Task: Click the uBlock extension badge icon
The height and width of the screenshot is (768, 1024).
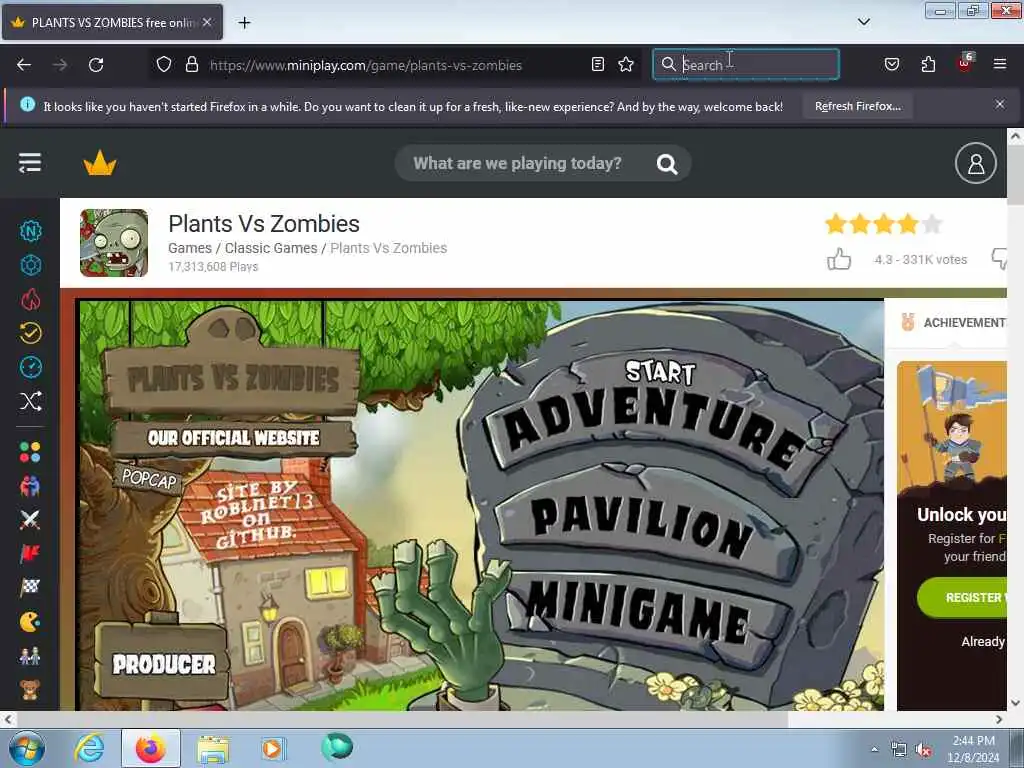Action: point(965,63)
